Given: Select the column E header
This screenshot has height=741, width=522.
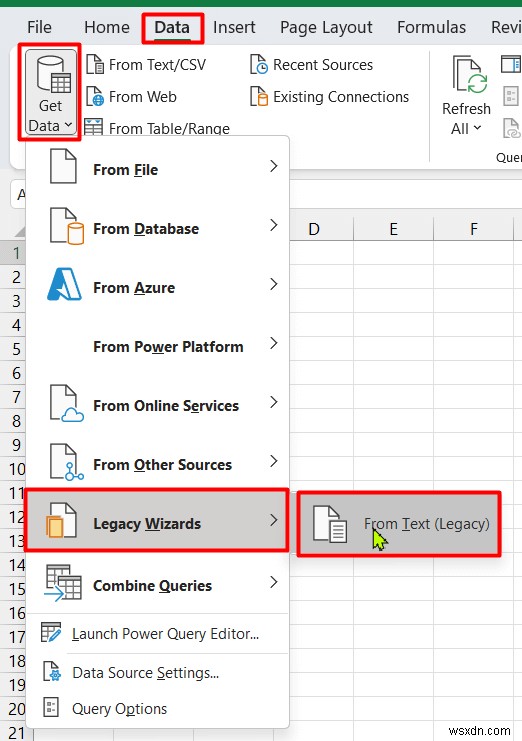Looking at the screenshot, I should point(393,229).
